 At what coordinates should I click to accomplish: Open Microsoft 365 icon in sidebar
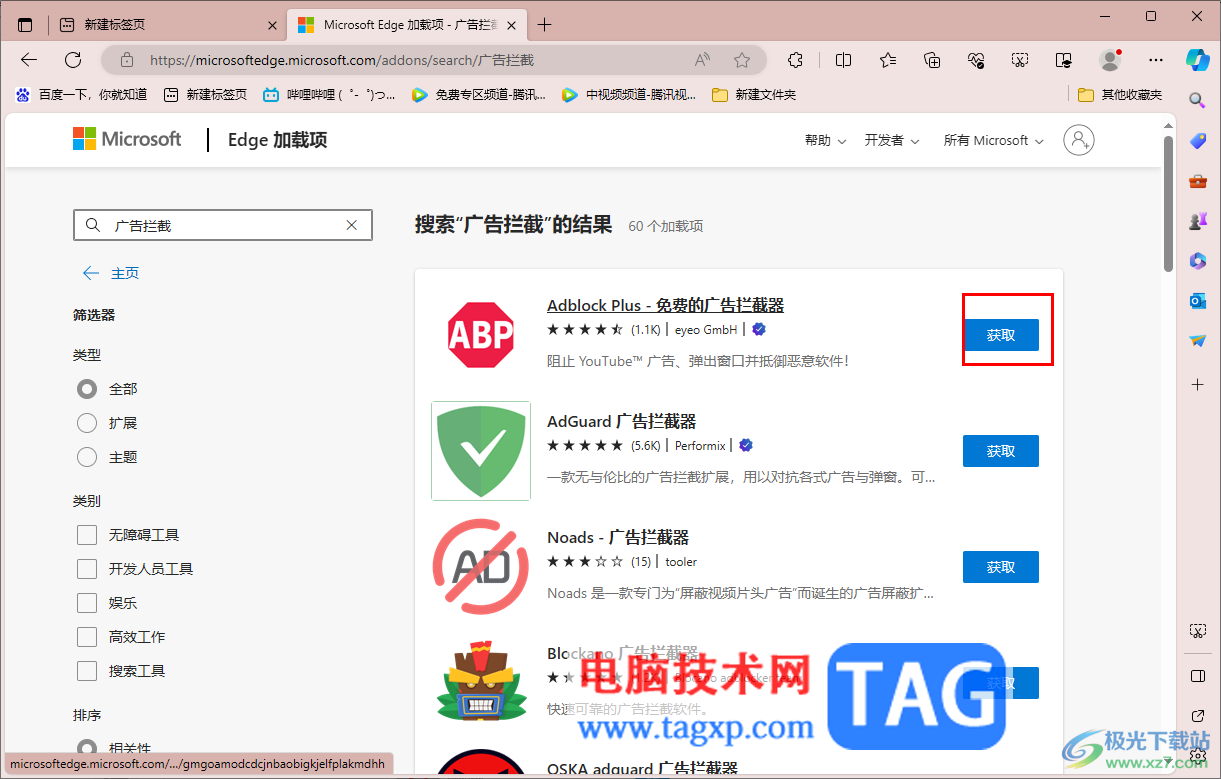click(x=1197, y=261)
